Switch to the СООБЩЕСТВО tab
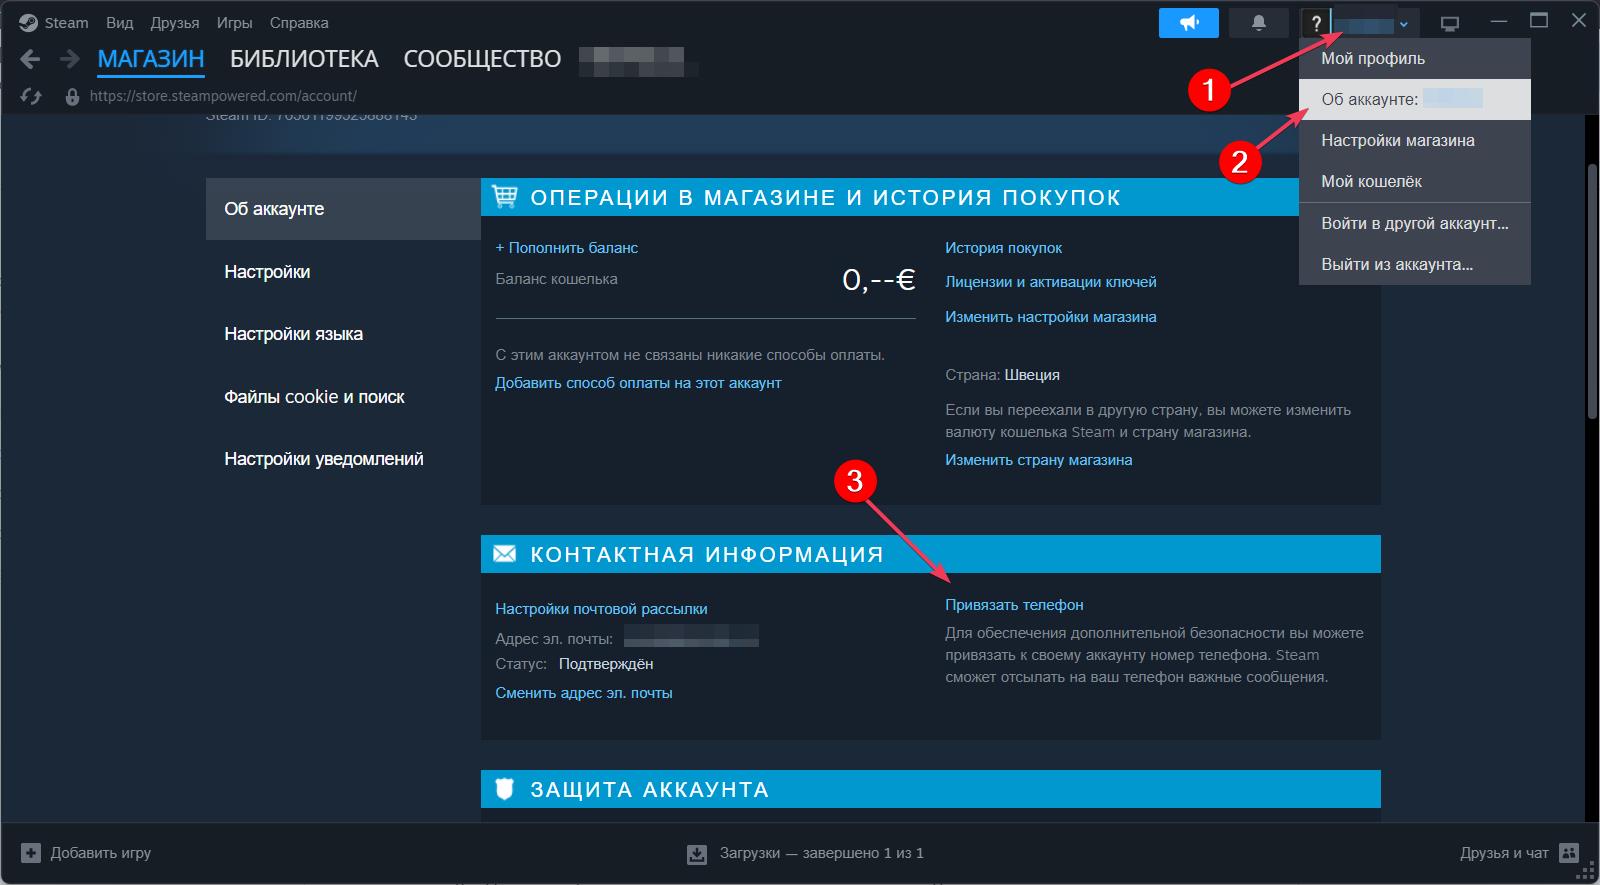The width and height of the screenshot is (1600, 885). tap(482, 59)
